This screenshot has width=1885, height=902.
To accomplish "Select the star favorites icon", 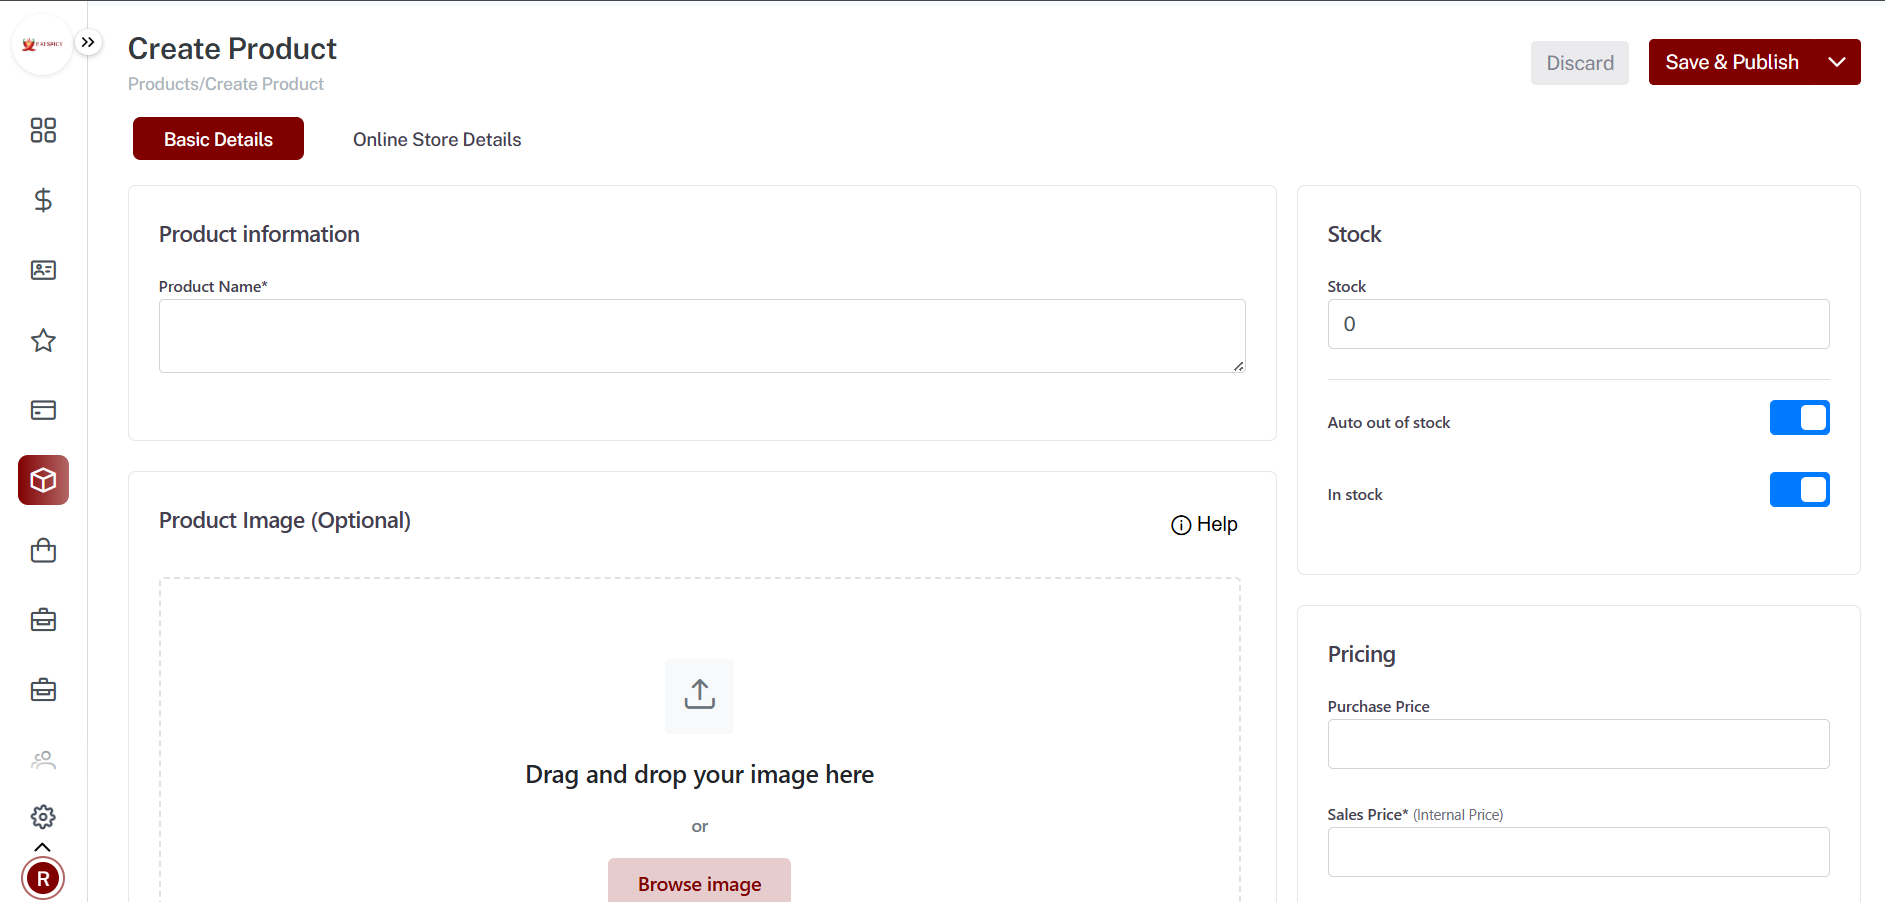I will (x=43, y=341).
